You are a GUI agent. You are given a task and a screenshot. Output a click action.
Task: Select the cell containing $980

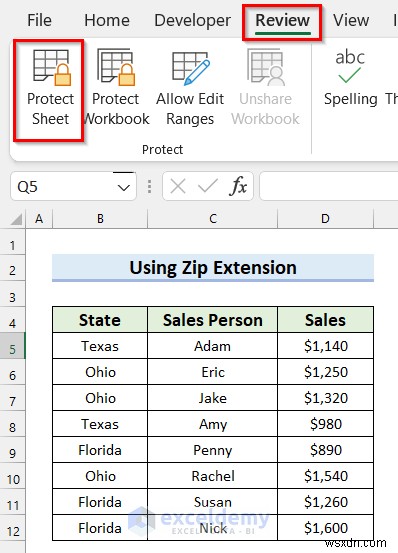[325, 424]
